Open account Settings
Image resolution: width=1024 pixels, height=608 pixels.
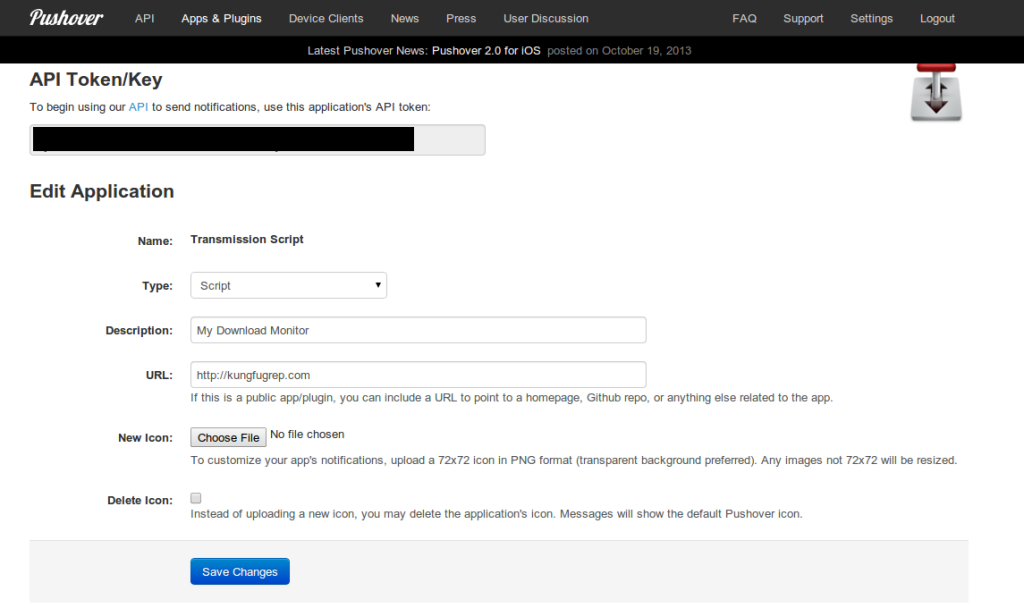(871, 18)
